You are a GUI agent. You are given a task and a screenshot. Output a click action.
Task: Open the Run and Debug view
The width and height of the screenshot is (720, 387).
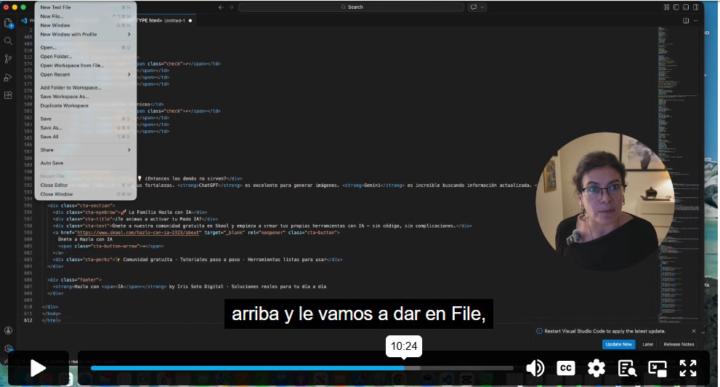[8, 77]
